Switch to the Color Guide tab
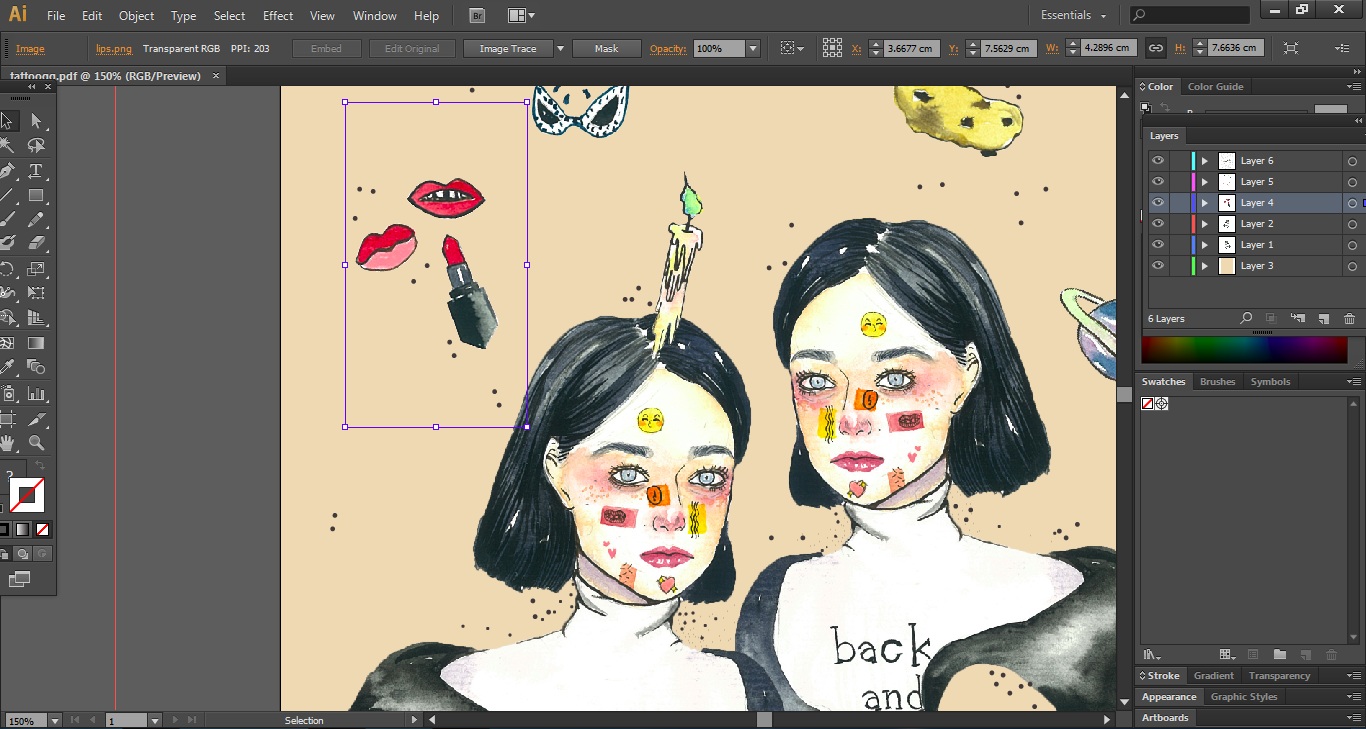This screenshot has height=729, width=1366. tap(1215, 87)
